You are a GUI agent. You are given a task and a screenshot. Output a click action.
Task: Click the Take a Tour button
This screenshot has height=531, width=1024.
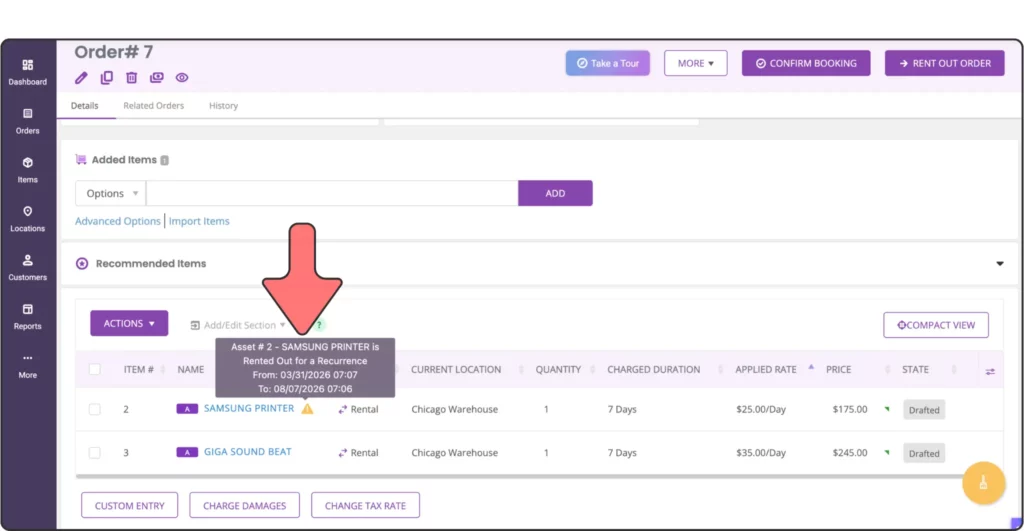click(607, 63)
